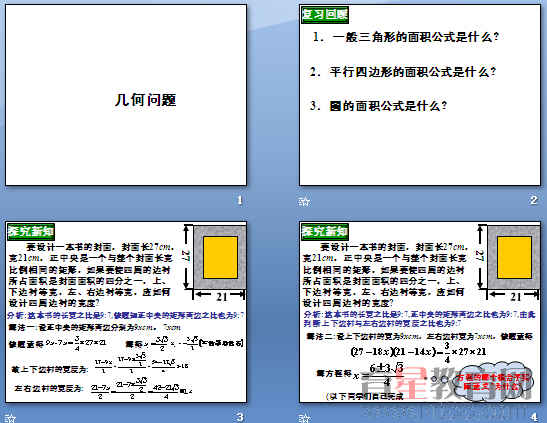The image size is (547, 423).
Task: Click slide number 2 label
Action: 534,200
